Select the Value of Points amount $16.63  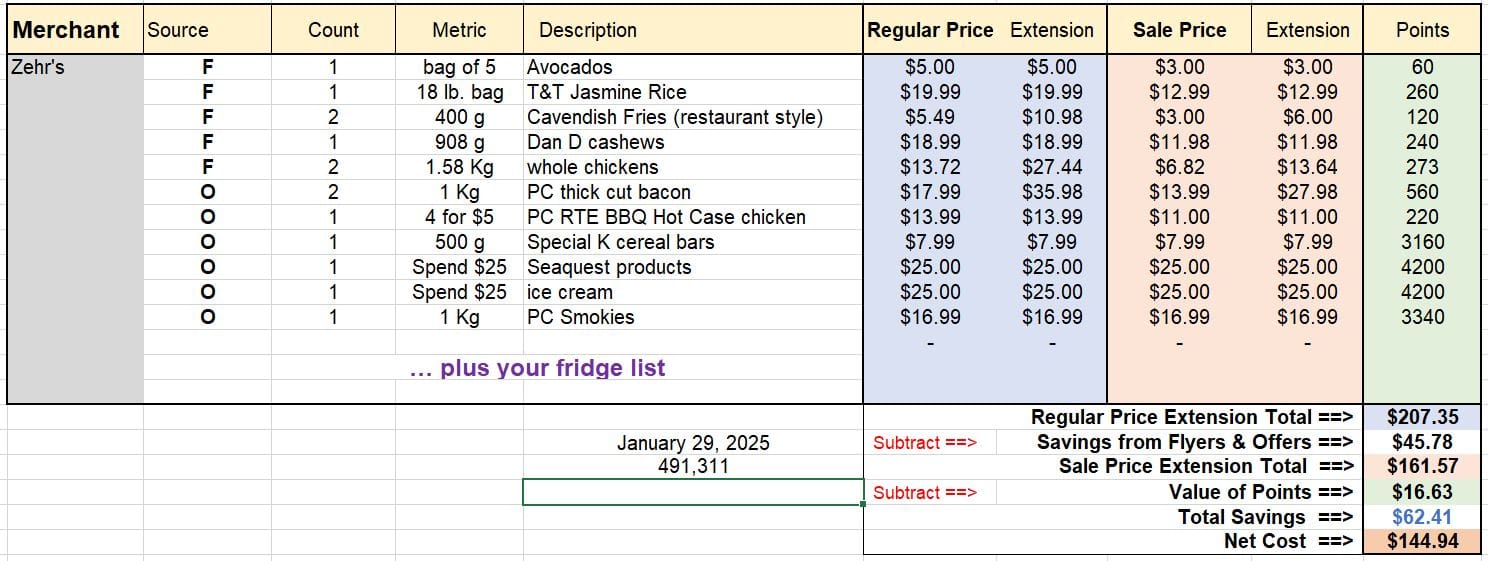(1422, 492)
